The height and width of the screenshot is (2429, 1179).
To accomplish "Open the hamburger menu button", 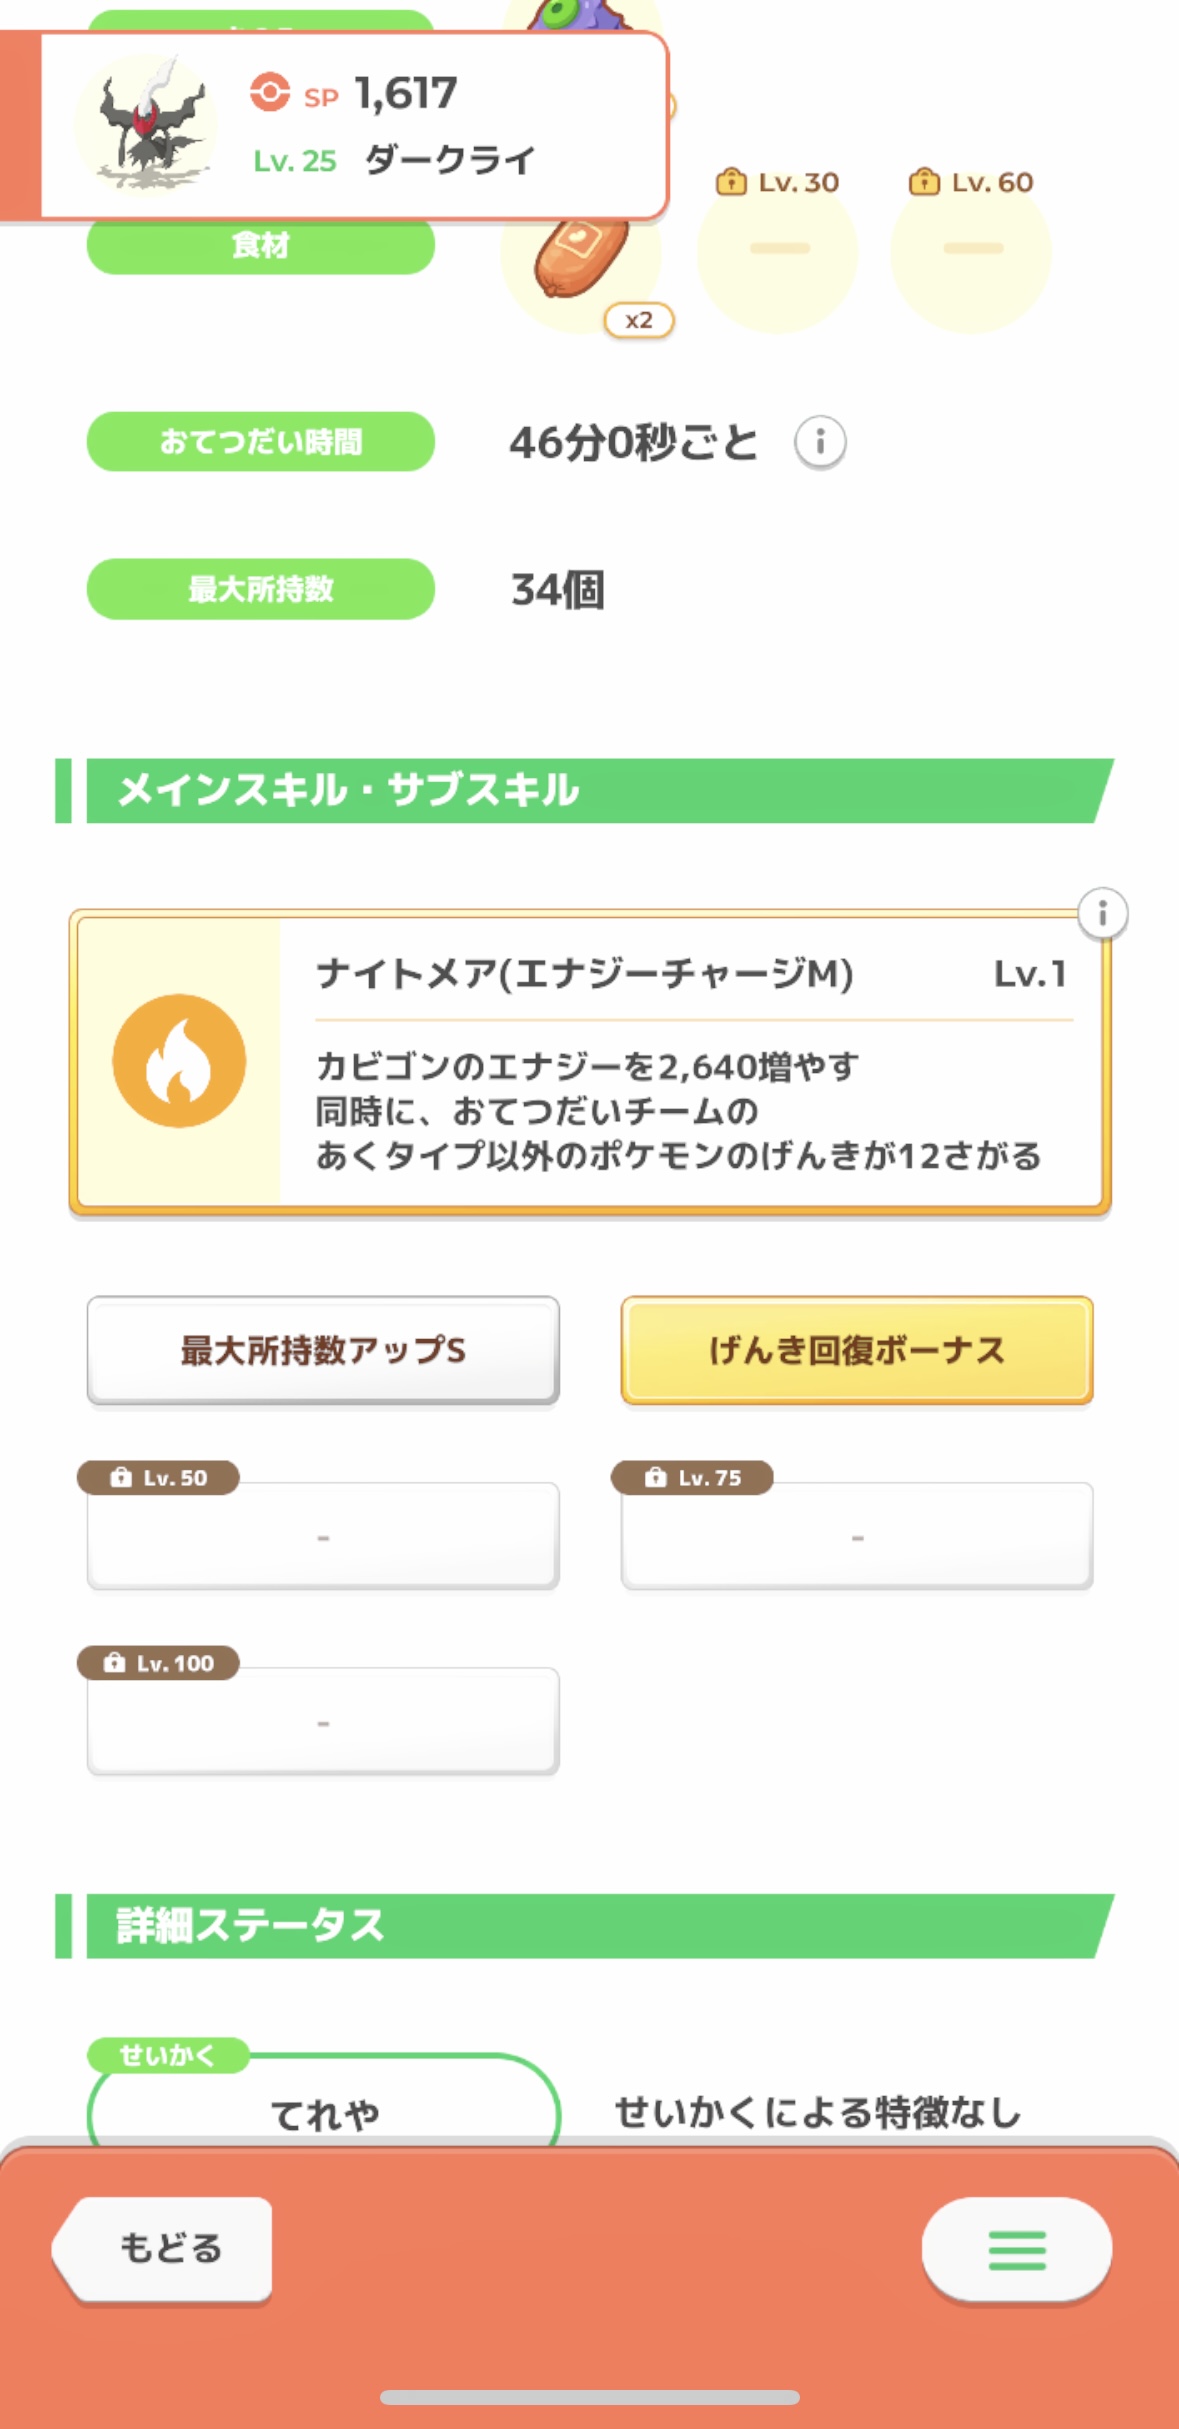I will (1016, 2250).
